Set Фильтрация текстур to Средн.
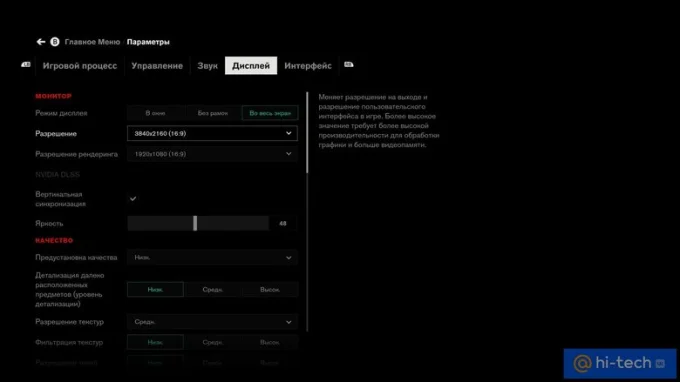Viewport: 680px width, 382px height. (x=212, y=343)
